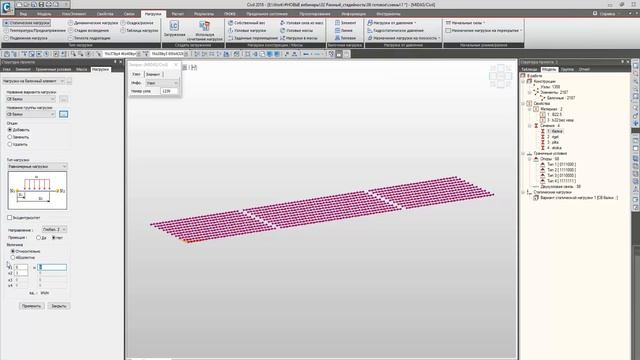
Task: Select the Static loads ribbon option
Action: [x=27, y=23]
